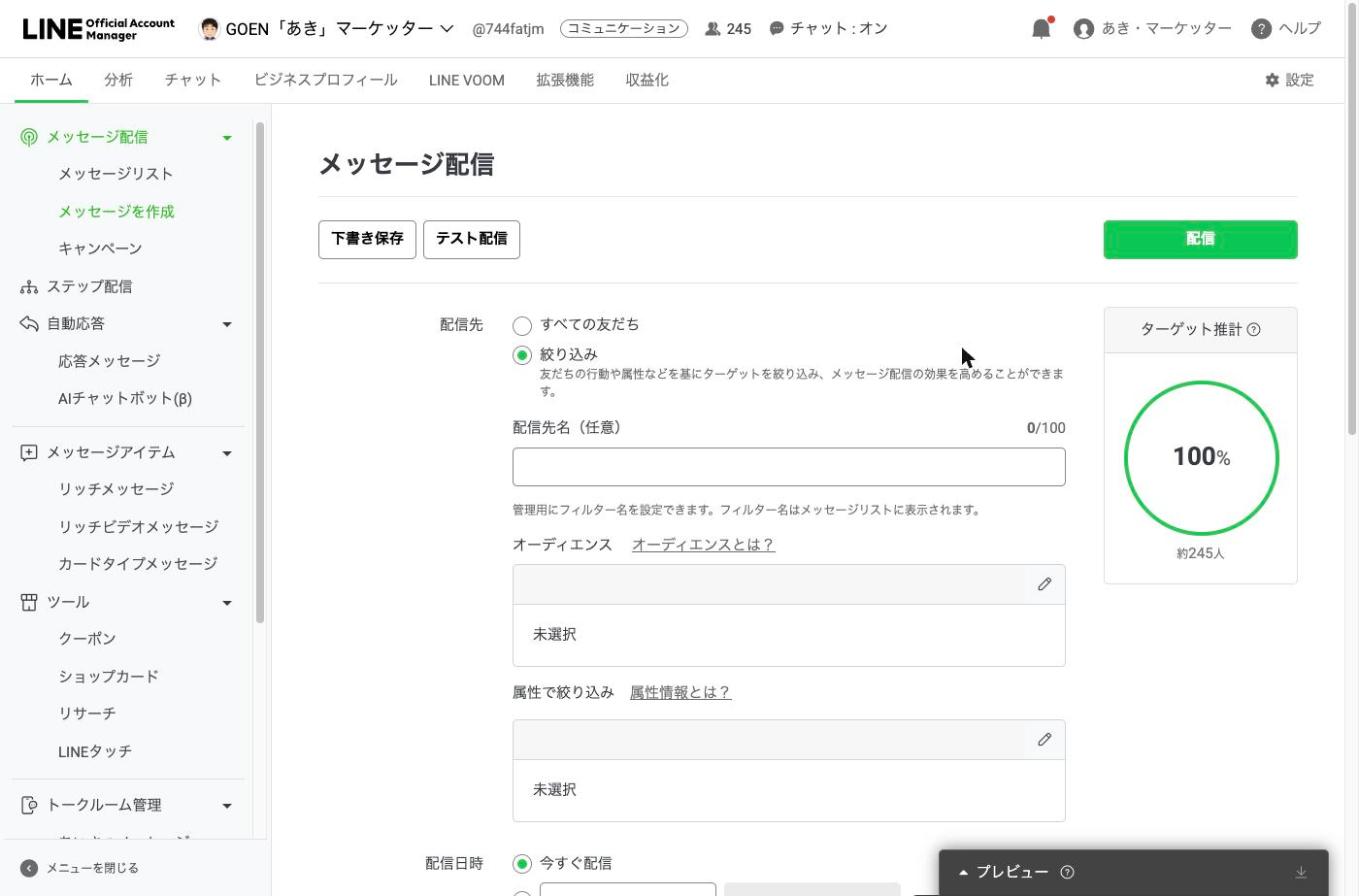Click the friends count icon showing 245
The width and height of the screenshot is (1359, 896).
[x=712, y=28]
